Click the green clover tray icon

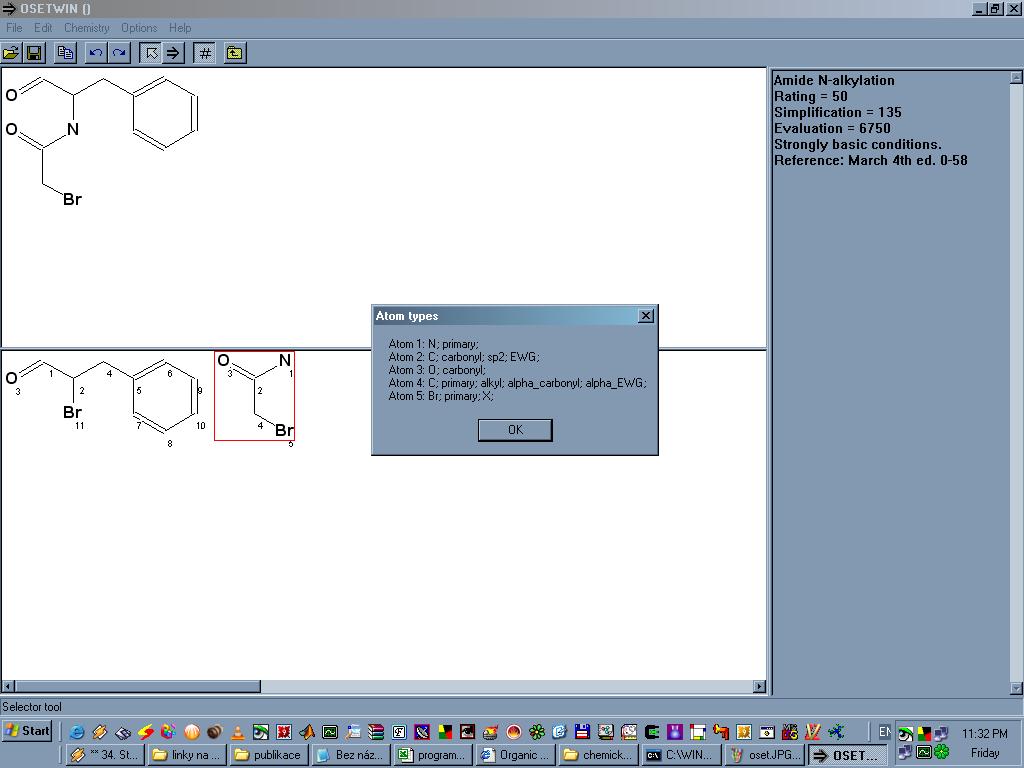click(941, 752)
